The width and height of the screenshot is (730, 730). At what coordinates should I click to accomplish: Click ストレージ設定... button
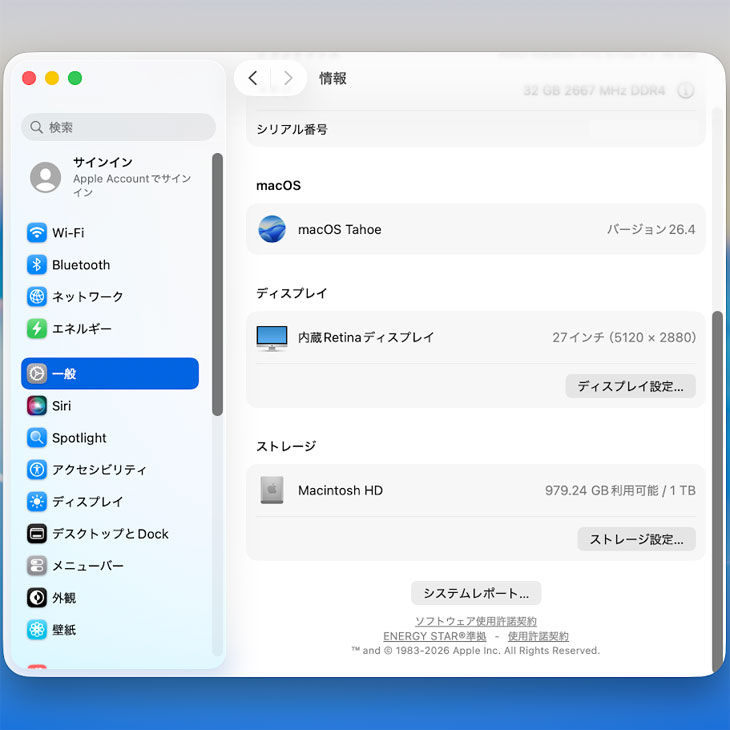(636, 539)
